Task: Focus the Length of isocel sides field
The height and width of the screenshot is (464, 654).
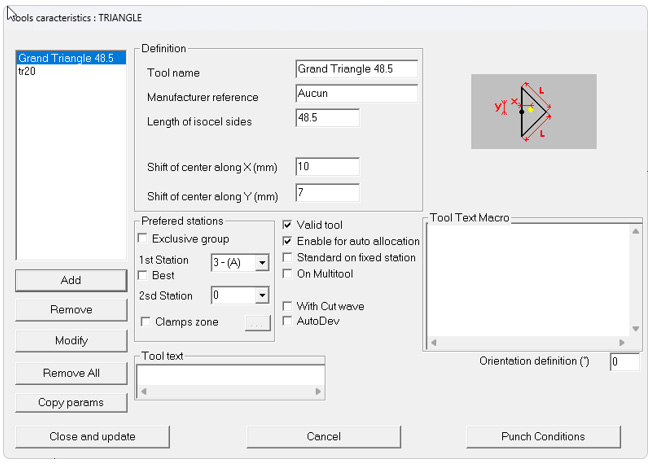Action: tap(327, 118)
